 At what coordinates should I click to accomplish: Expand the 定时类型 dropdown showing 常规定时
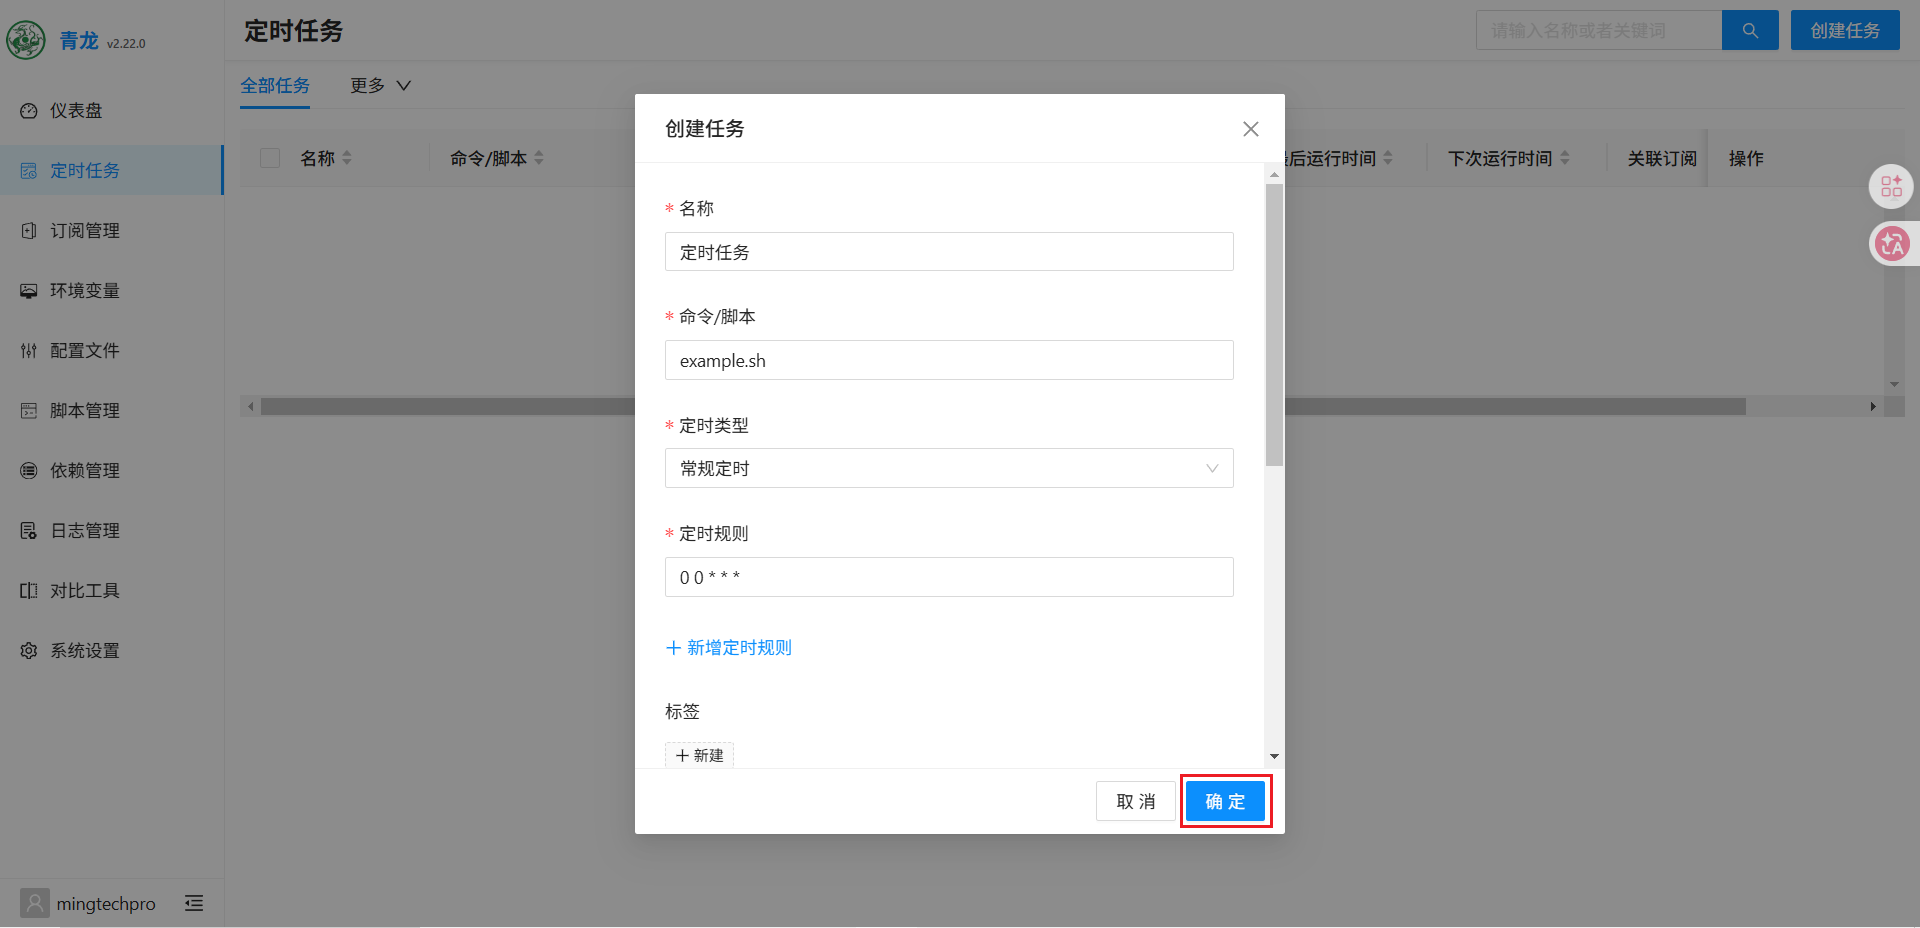point(949,468)
